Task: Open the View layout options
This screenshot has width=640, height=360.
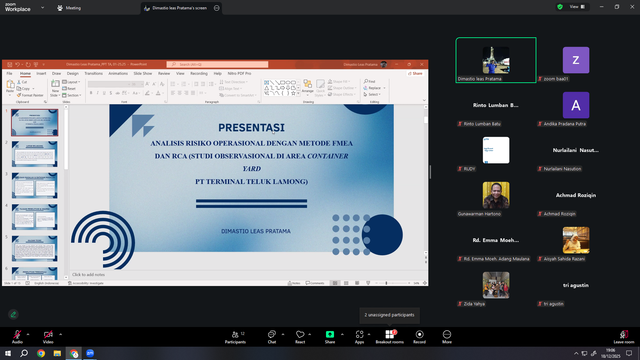Action: pos(577,7)
